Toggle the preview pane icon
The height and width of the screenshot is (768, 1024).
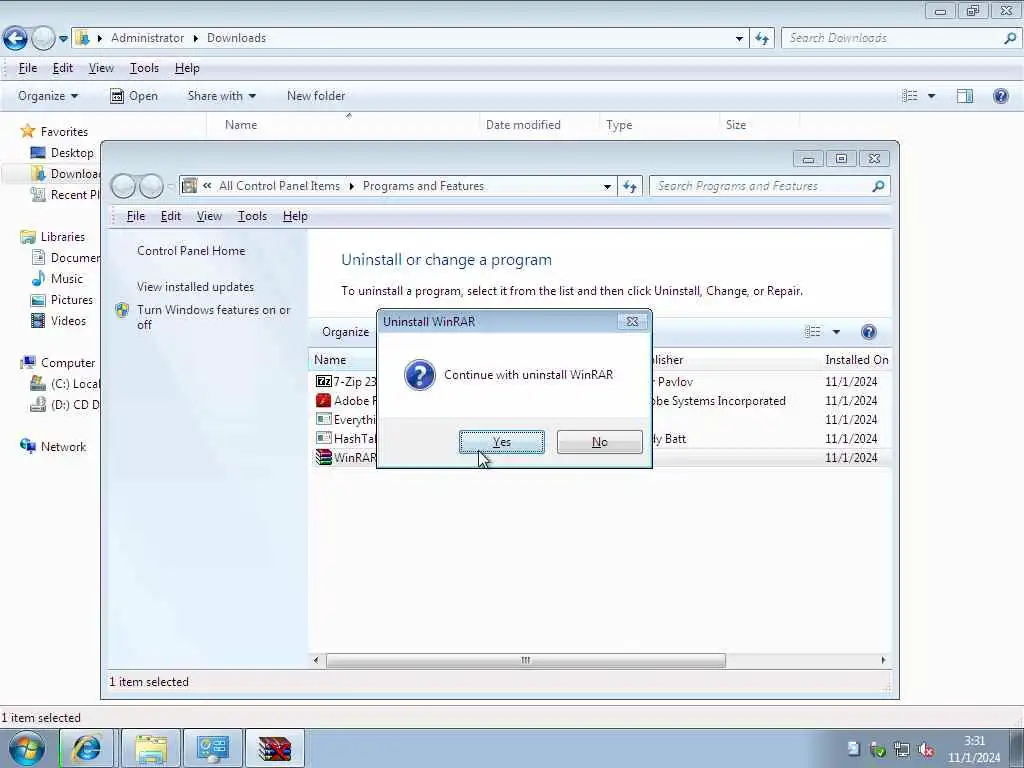click(x=965, y=96)
